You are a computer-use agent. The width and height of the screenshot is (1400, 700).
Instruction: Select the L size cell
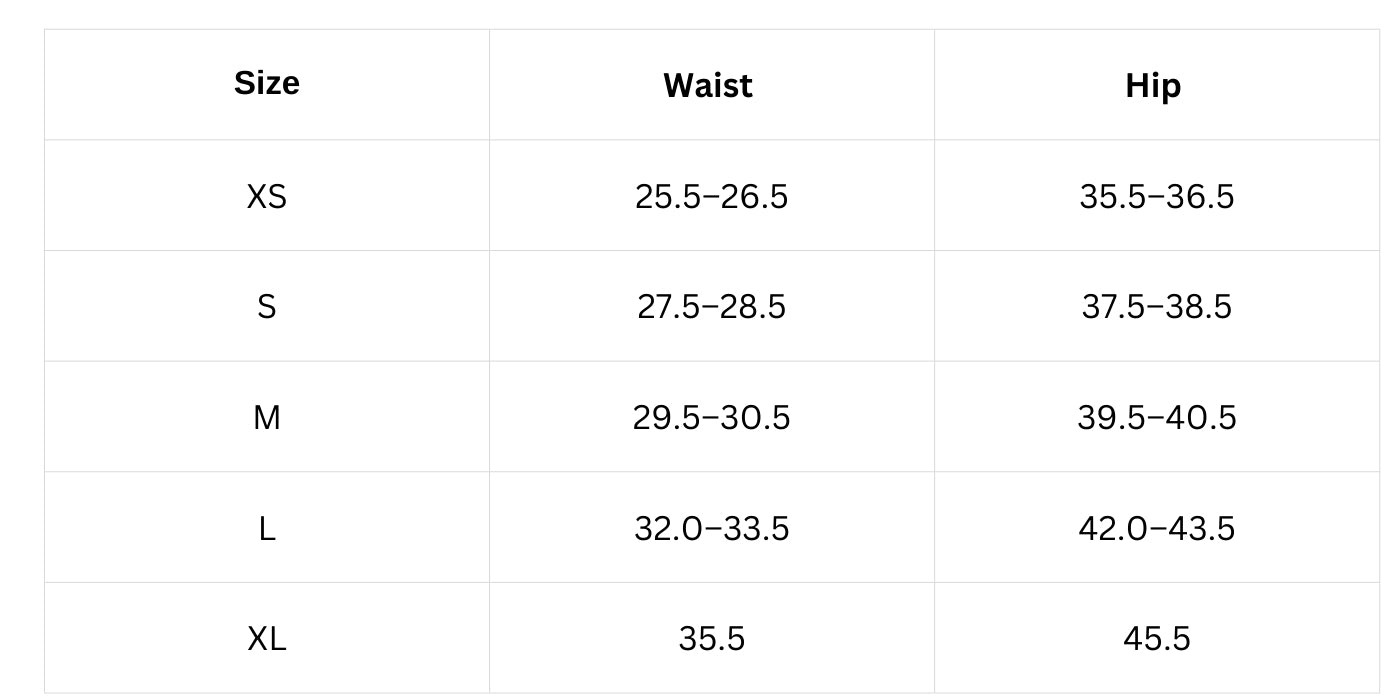(x=267, y=527)
